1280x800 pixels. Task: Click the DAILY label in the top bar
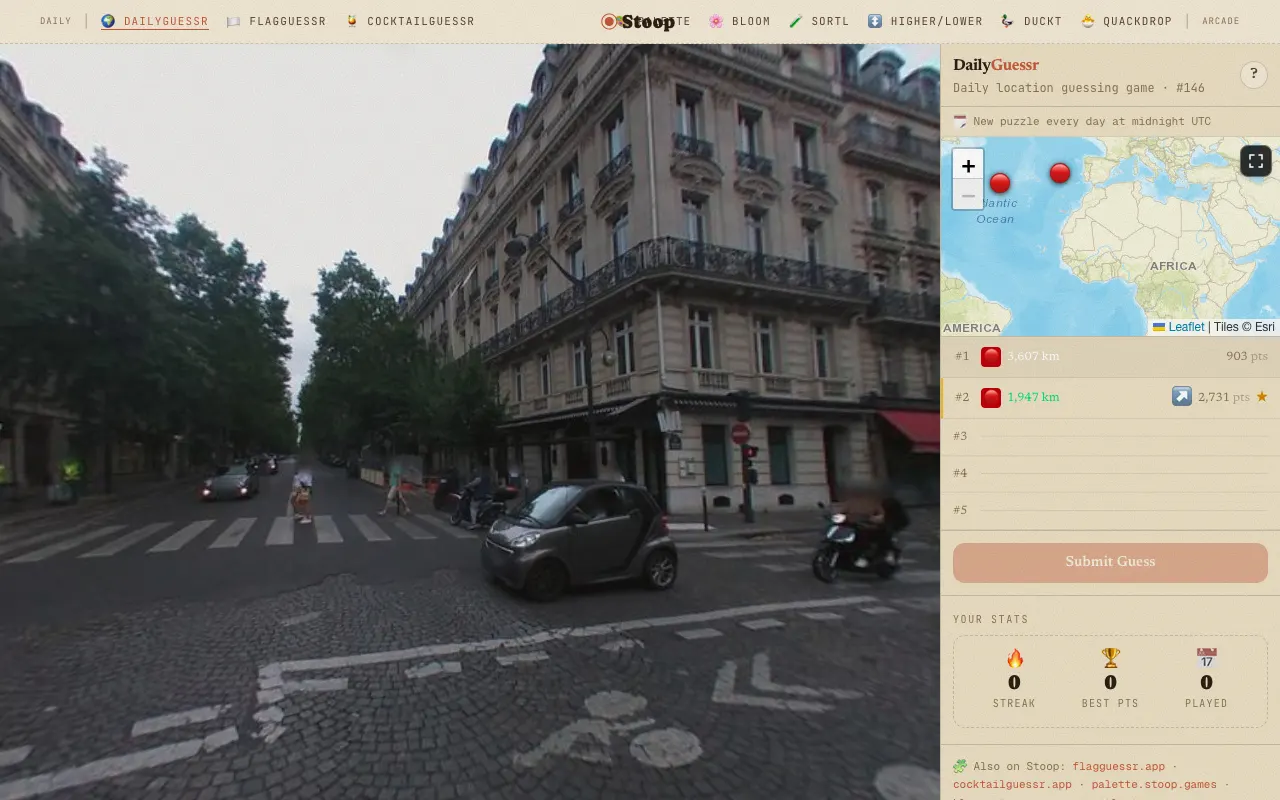coord(56,21)
